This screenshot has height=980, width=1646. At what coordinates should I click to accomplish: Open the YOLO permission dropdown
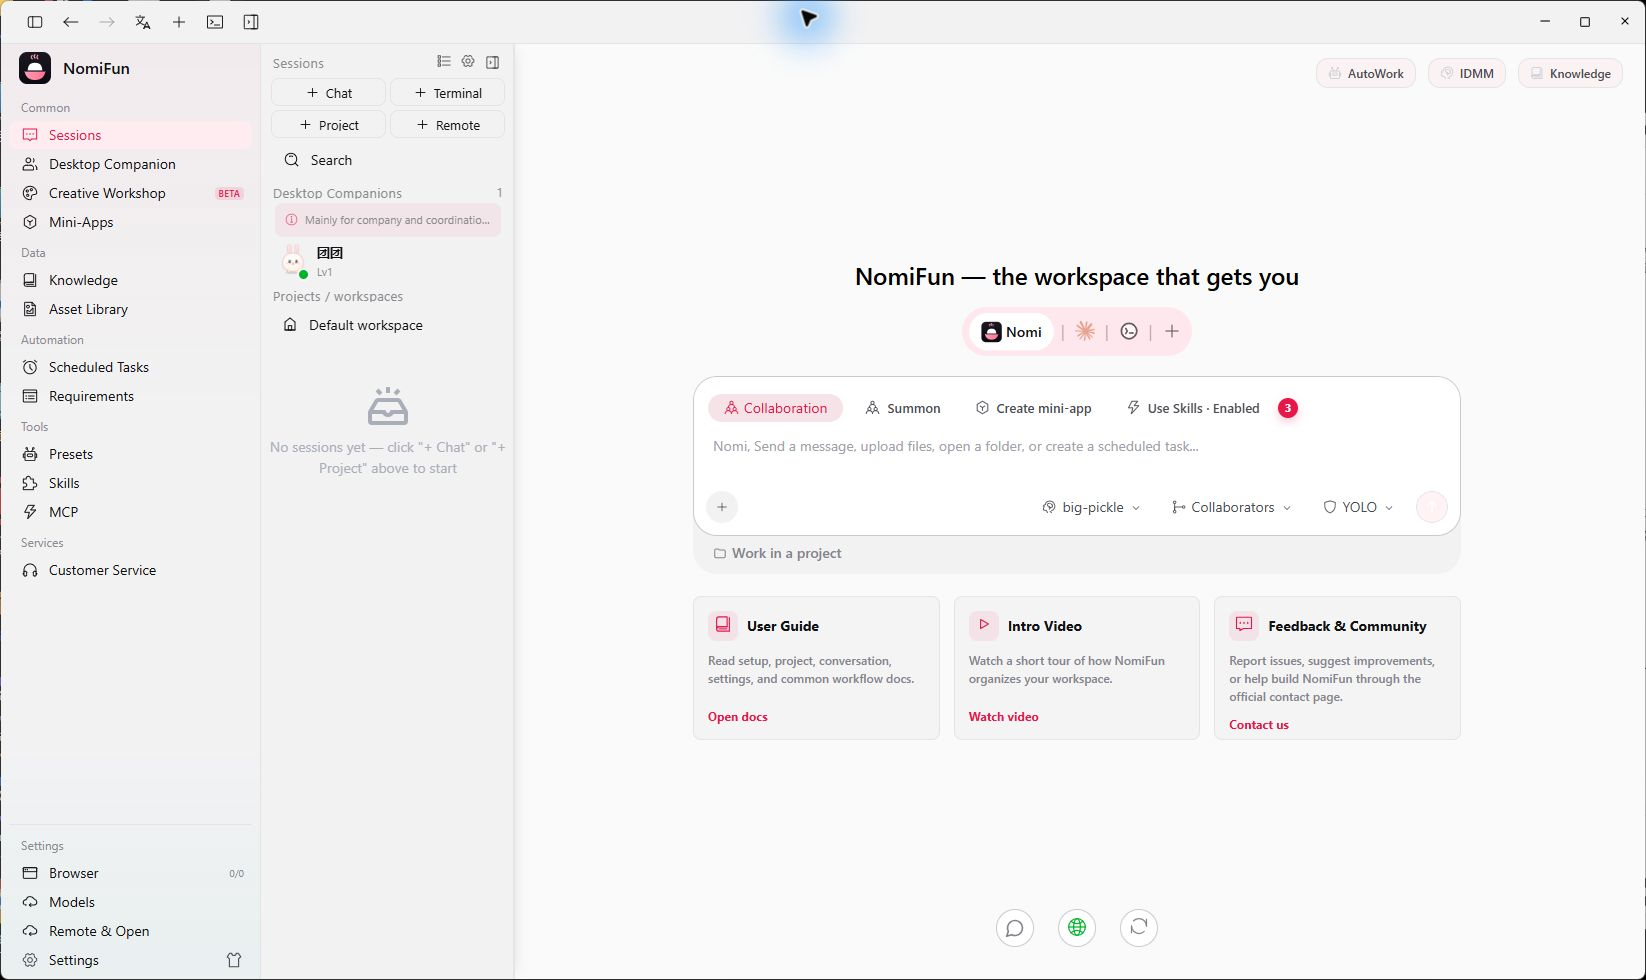(1358, 507)
